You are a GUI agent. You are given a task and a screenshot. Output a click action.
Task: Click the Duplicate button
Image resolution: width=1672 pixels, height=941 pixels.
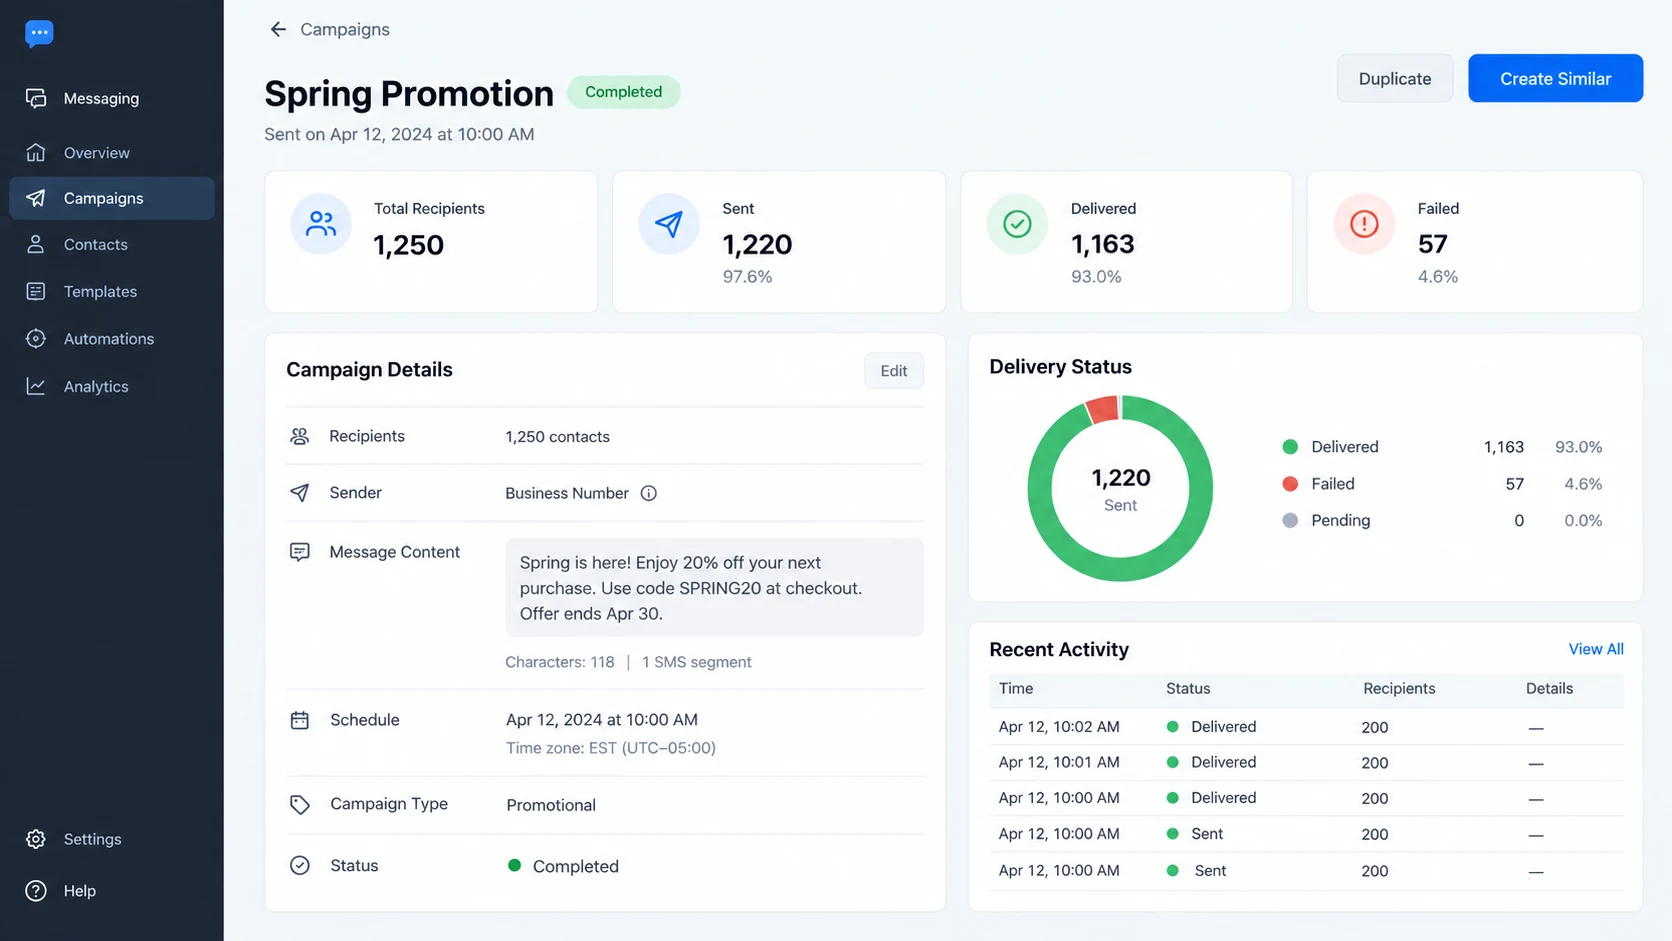click(x=1395, y=78)
